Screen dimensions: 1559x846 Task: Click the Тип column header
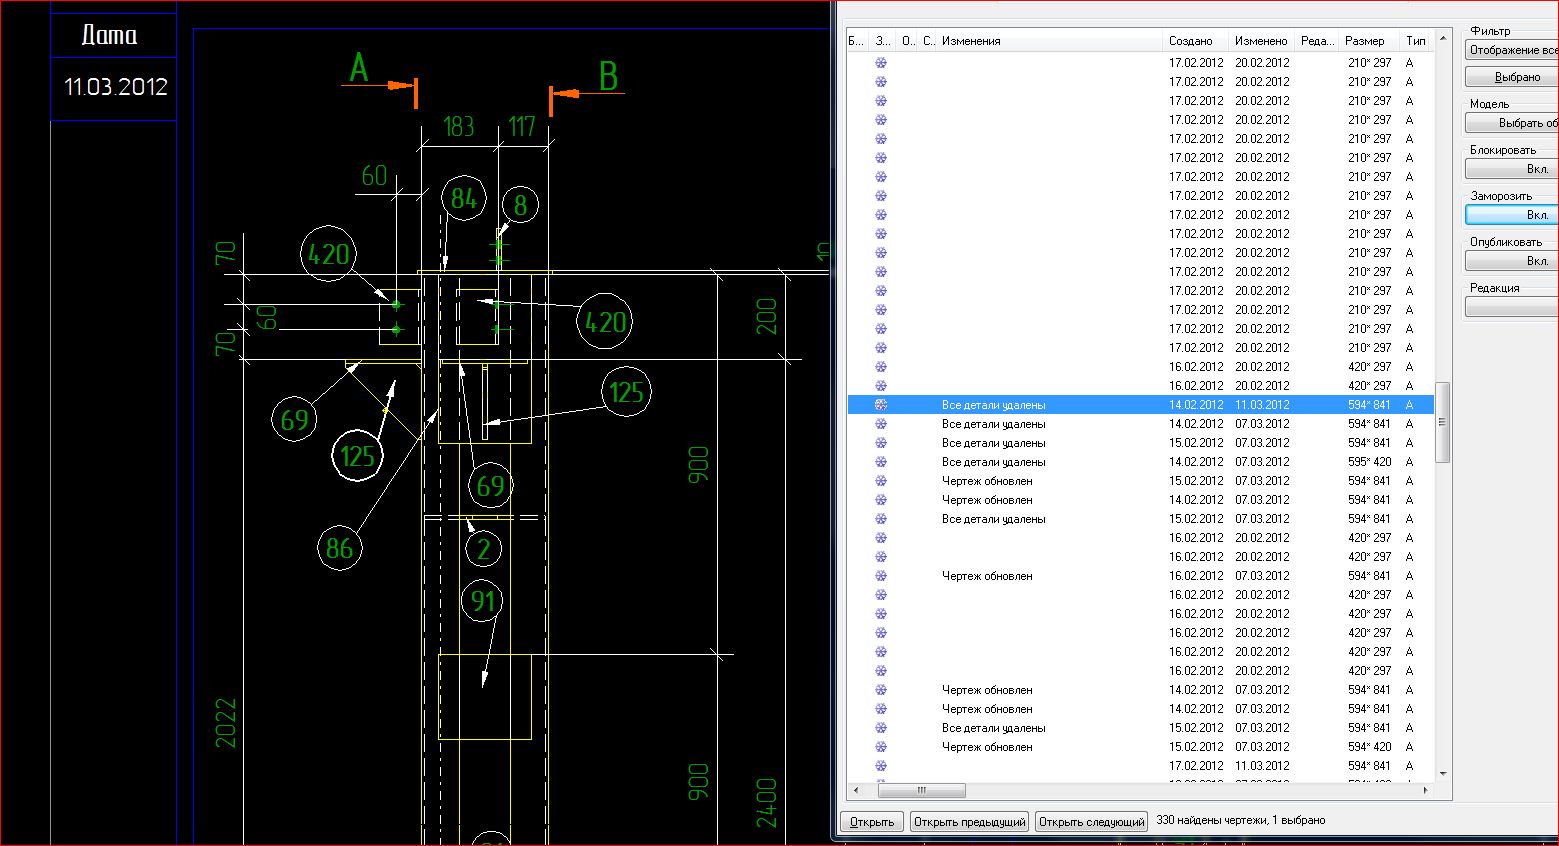[1415, 41]
